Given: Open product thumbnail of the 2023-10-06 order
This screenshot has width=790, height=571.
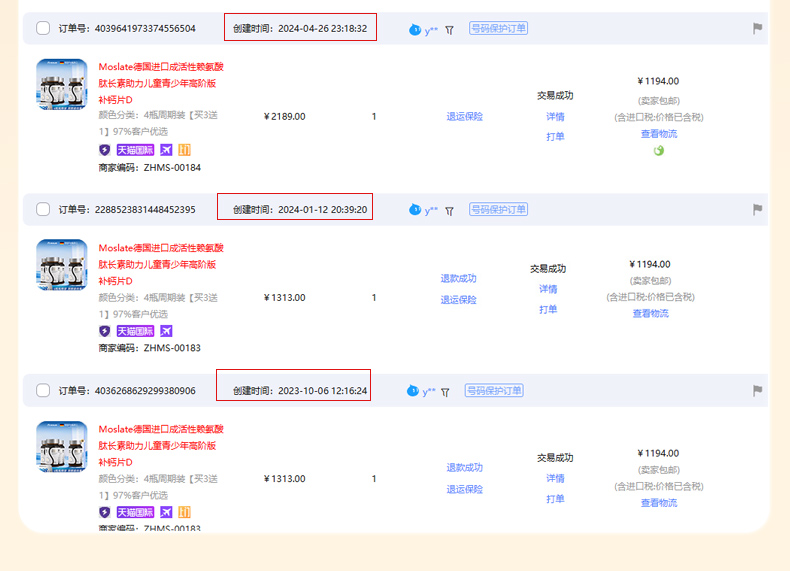Looking at the screenshot, I should (x=62, y=447).
